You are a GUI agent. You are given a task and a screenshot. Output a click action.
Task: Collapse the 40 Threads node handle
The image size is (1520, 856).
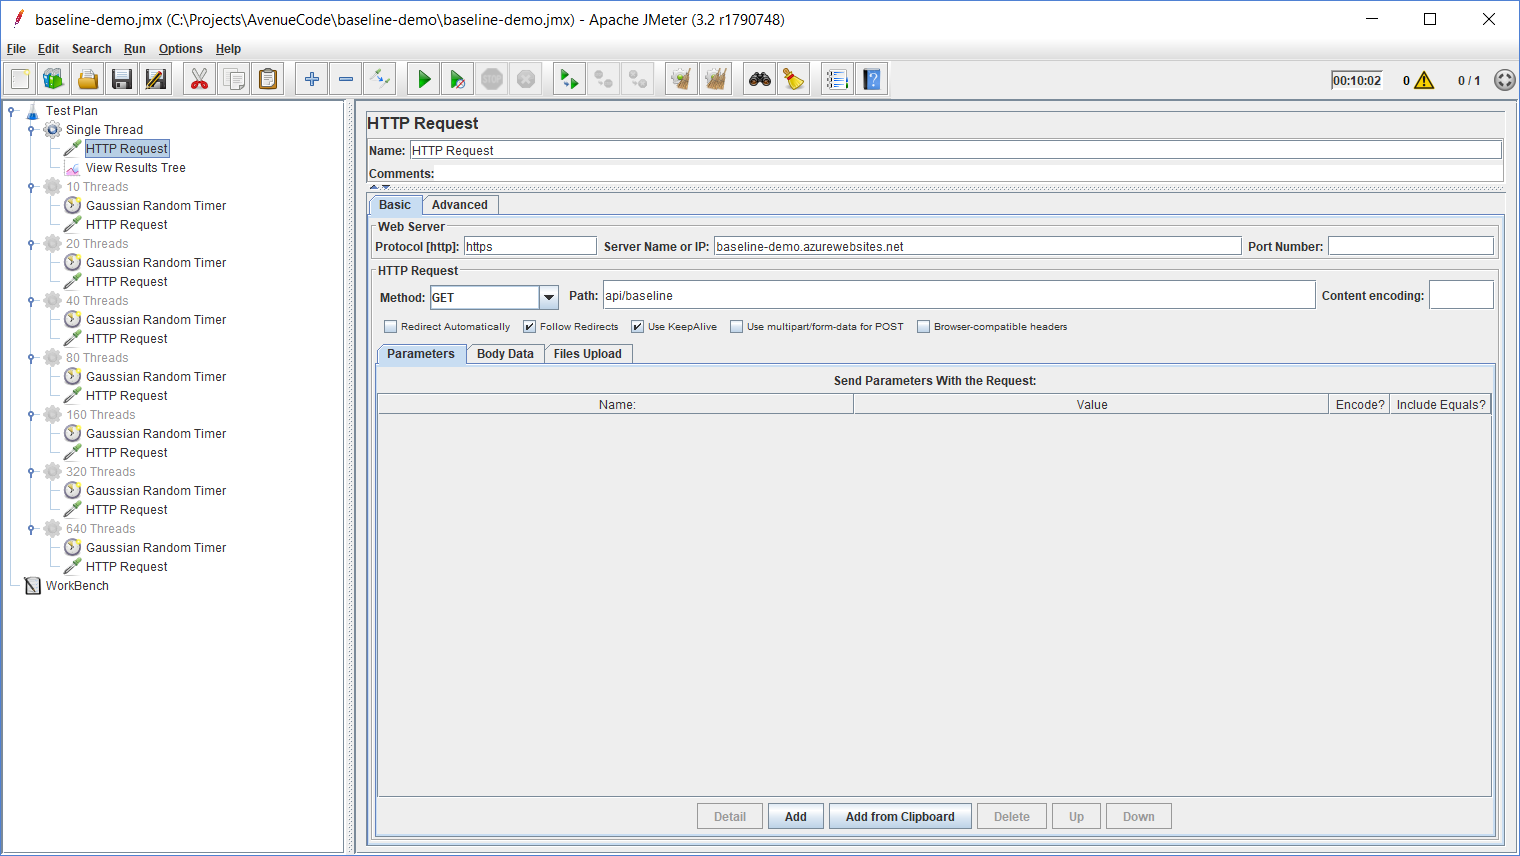pyautogui.click(x=32, y=301)
